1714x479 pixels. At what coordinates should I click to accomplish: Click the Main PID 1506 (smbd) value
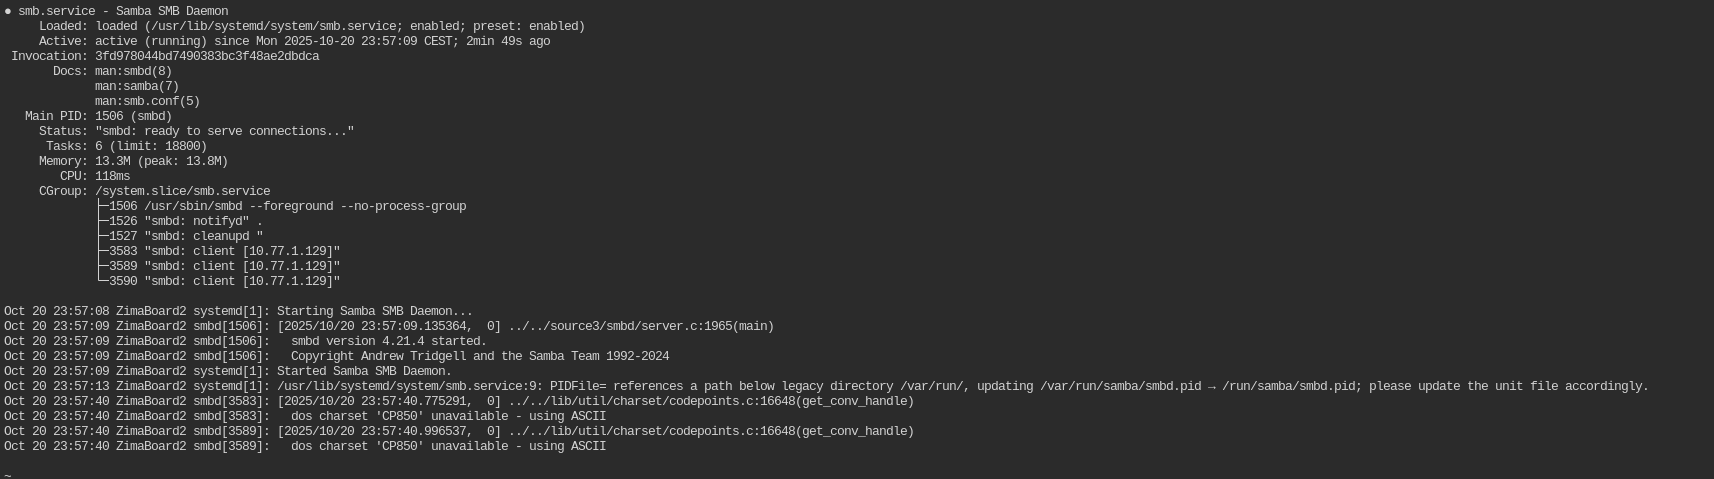click(133, 116)
